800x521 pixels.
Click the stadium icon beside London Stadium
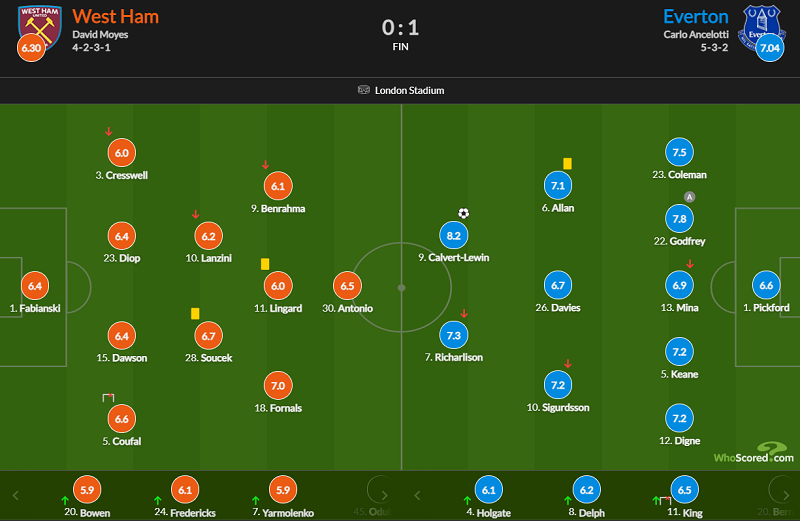(x=363, y=90)
